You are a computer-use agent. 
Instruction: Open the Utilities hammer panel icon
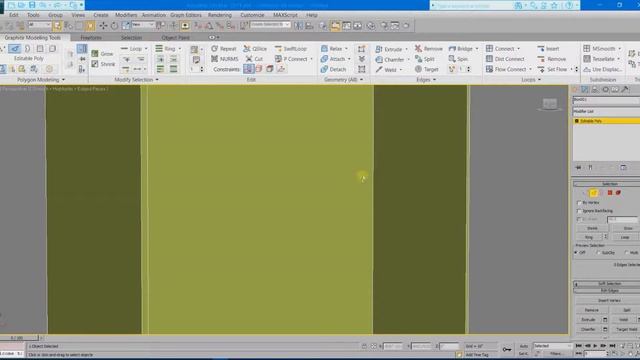click(x=625, y=90)
